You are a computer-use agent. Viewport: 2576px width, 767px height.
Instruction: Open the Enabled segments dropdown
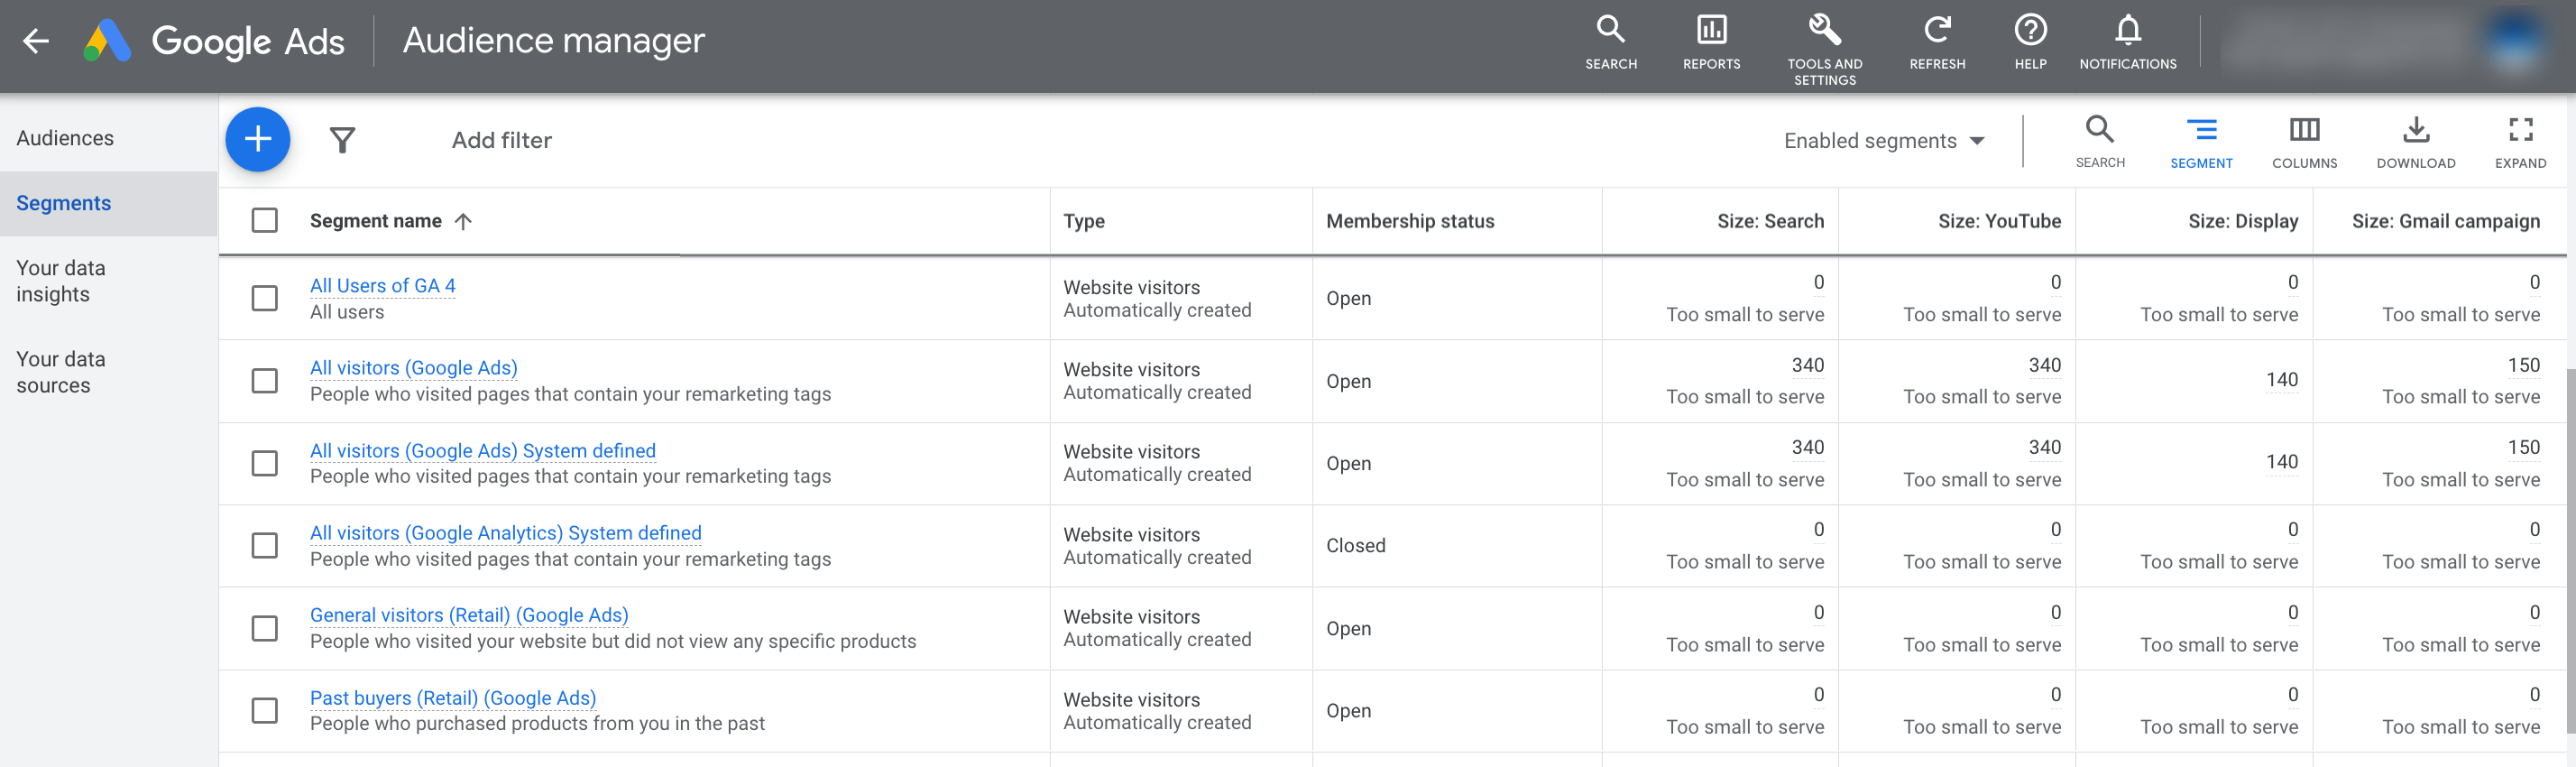pos(1884,141)
